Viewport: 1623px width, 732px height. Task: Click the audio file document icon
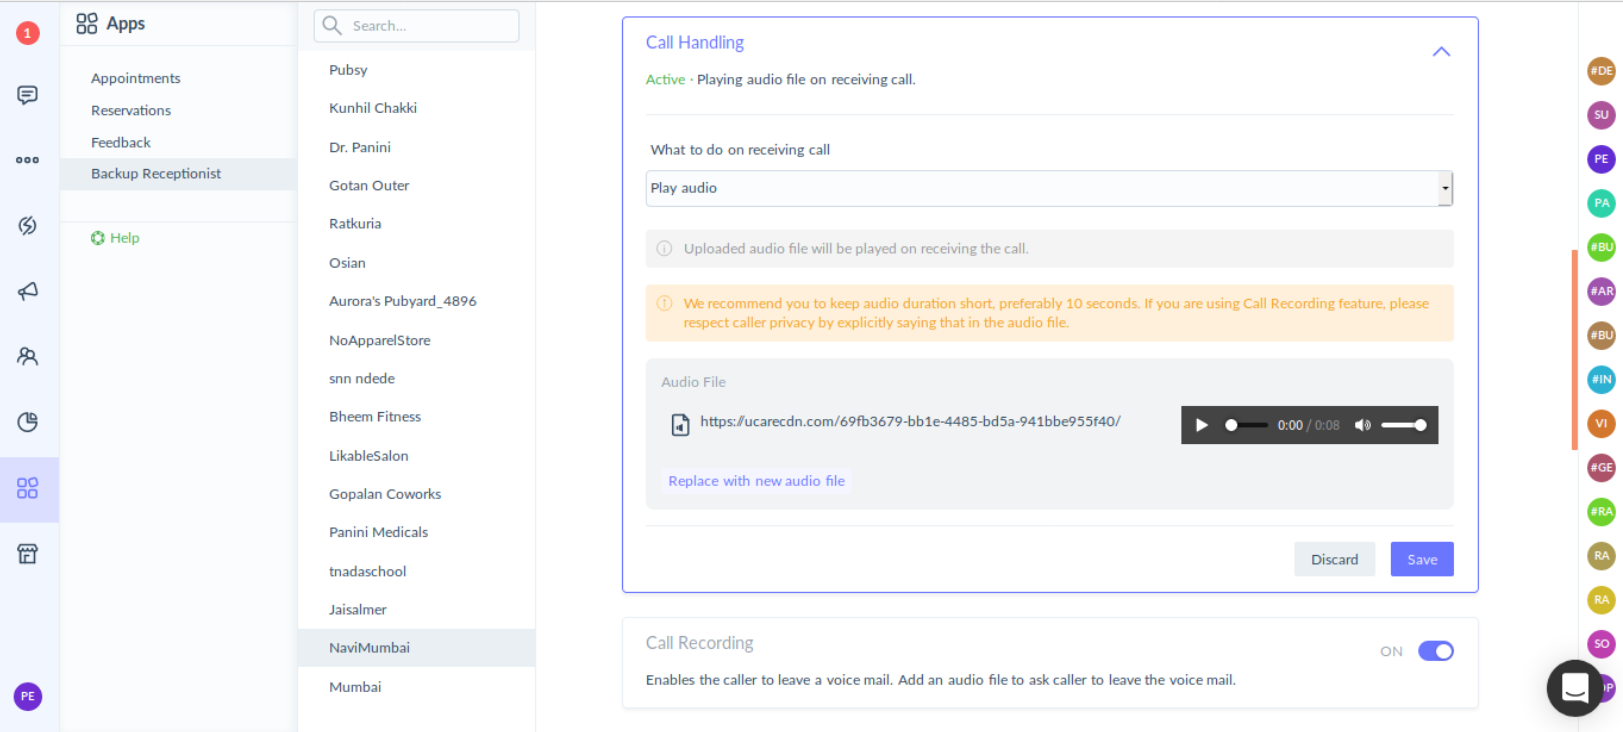pyautogui.click(x=680, y=425)
